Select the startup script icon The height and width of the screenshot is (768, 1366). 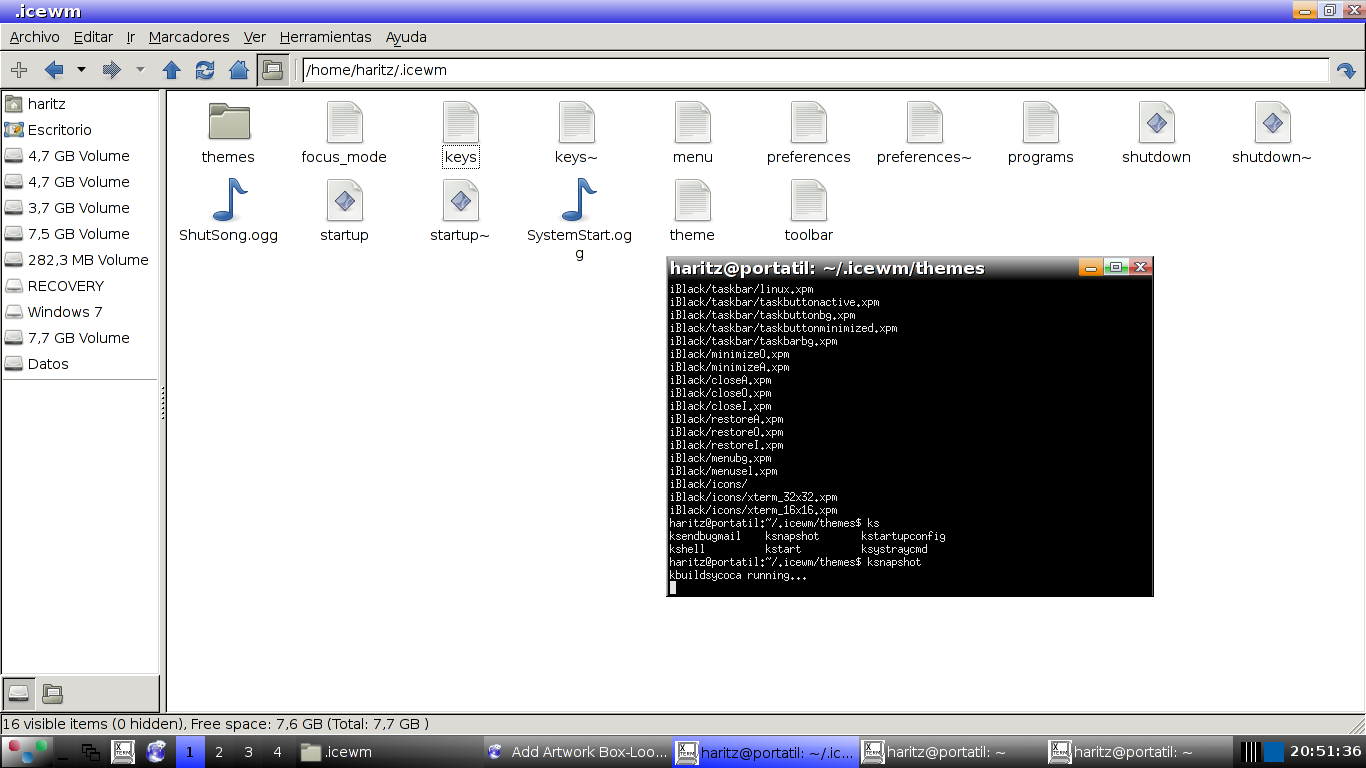click(x=345, y=200)
